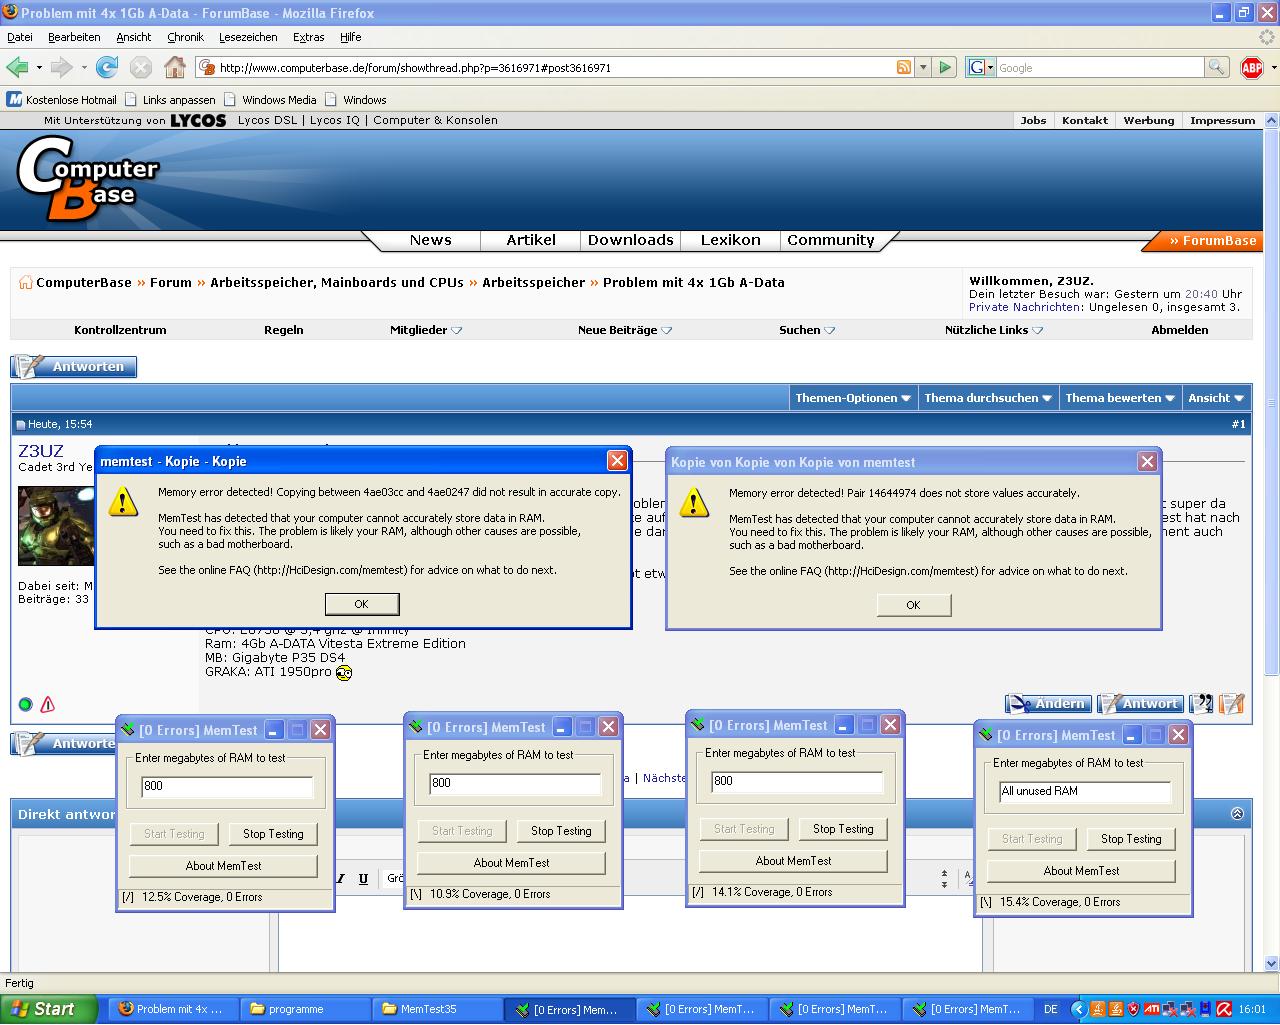Open the thread Ansicht dropdown
1280x1025 pixels.
point(1216,397)
